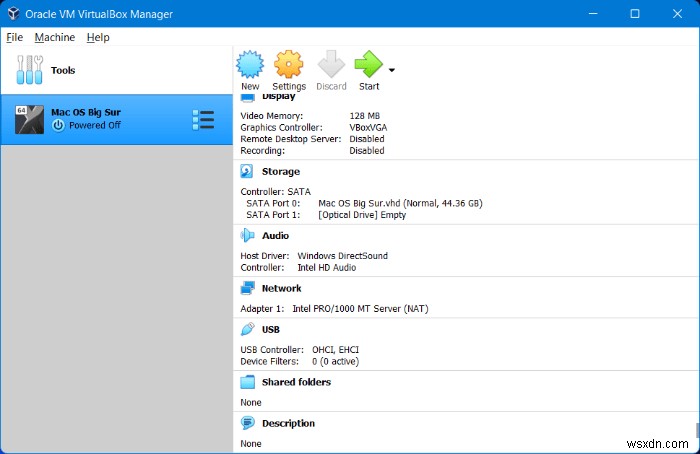Click the Description speech bubble icon
The image size is (700, 454).
[x=247, y=423]
